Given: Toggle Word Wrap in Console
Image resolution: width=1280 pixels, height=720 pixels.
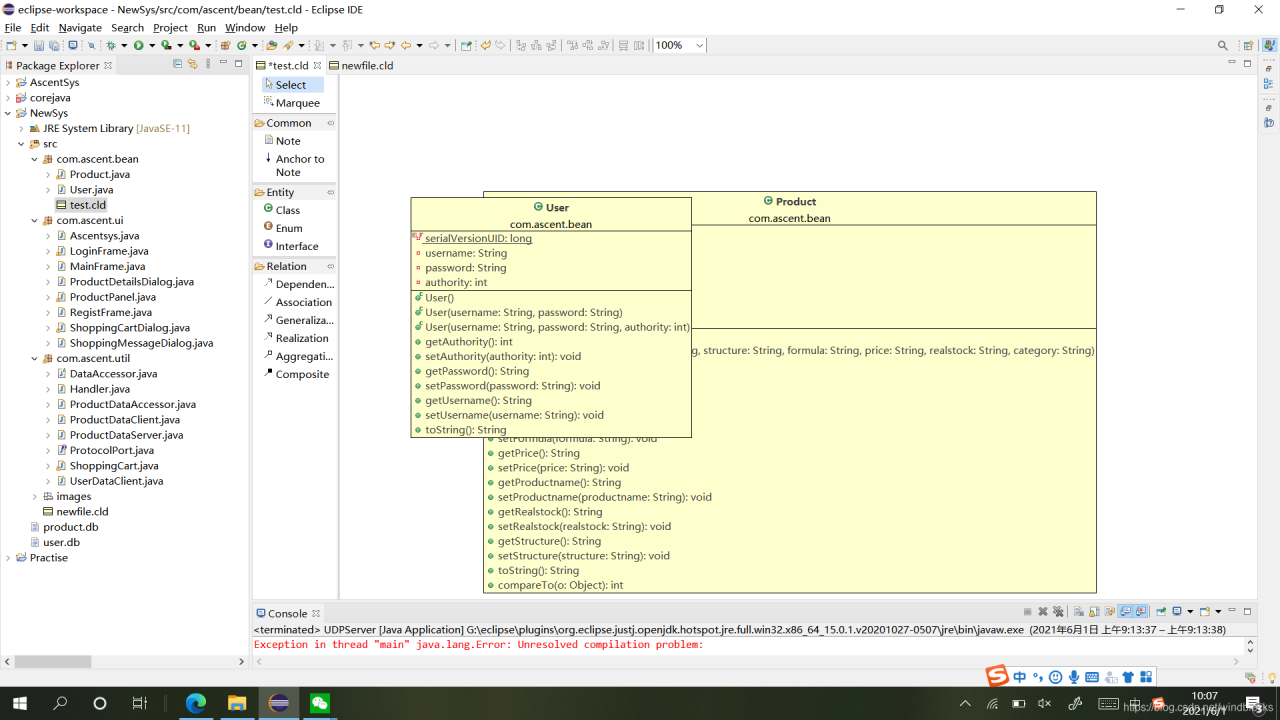Looking at the screenshot, I should click(x=1109, y=612).
